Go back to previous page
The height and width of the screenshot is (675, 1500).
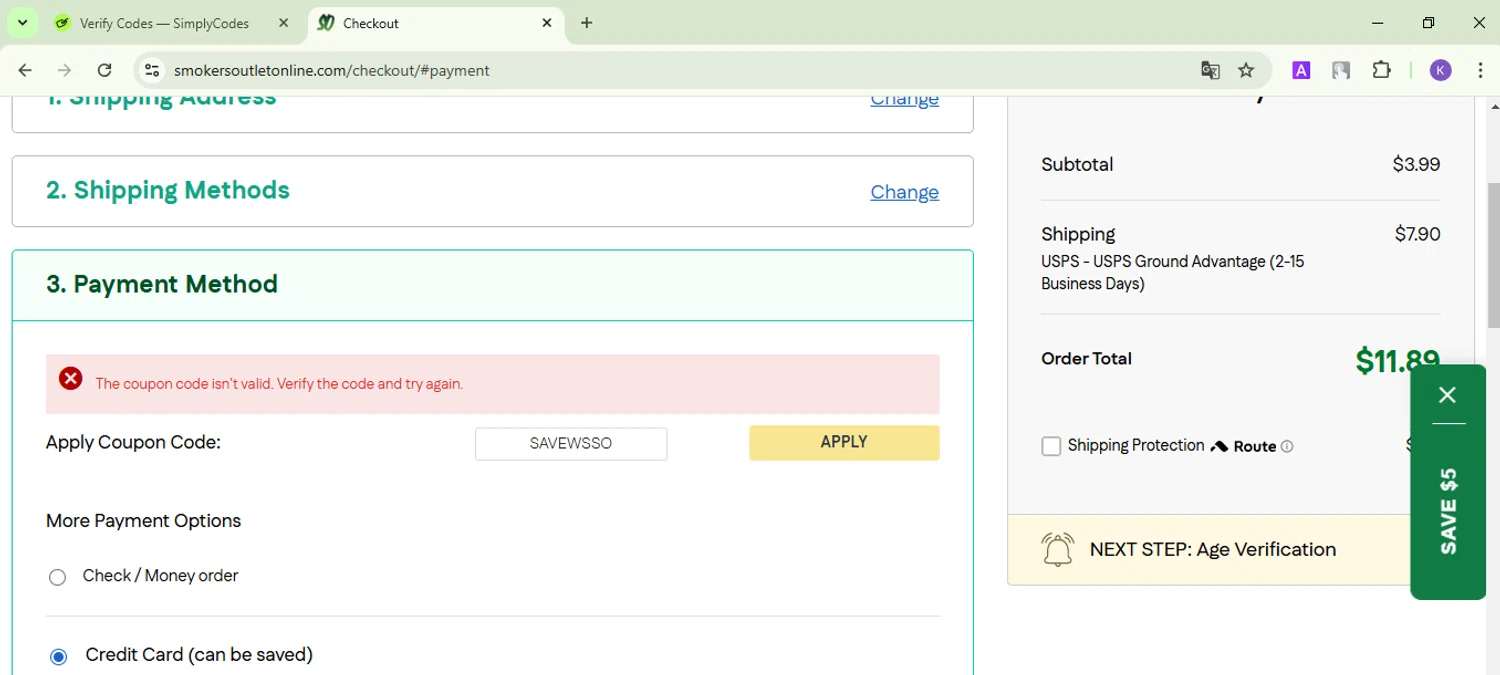pyautogui.click(x=25, y=70)
